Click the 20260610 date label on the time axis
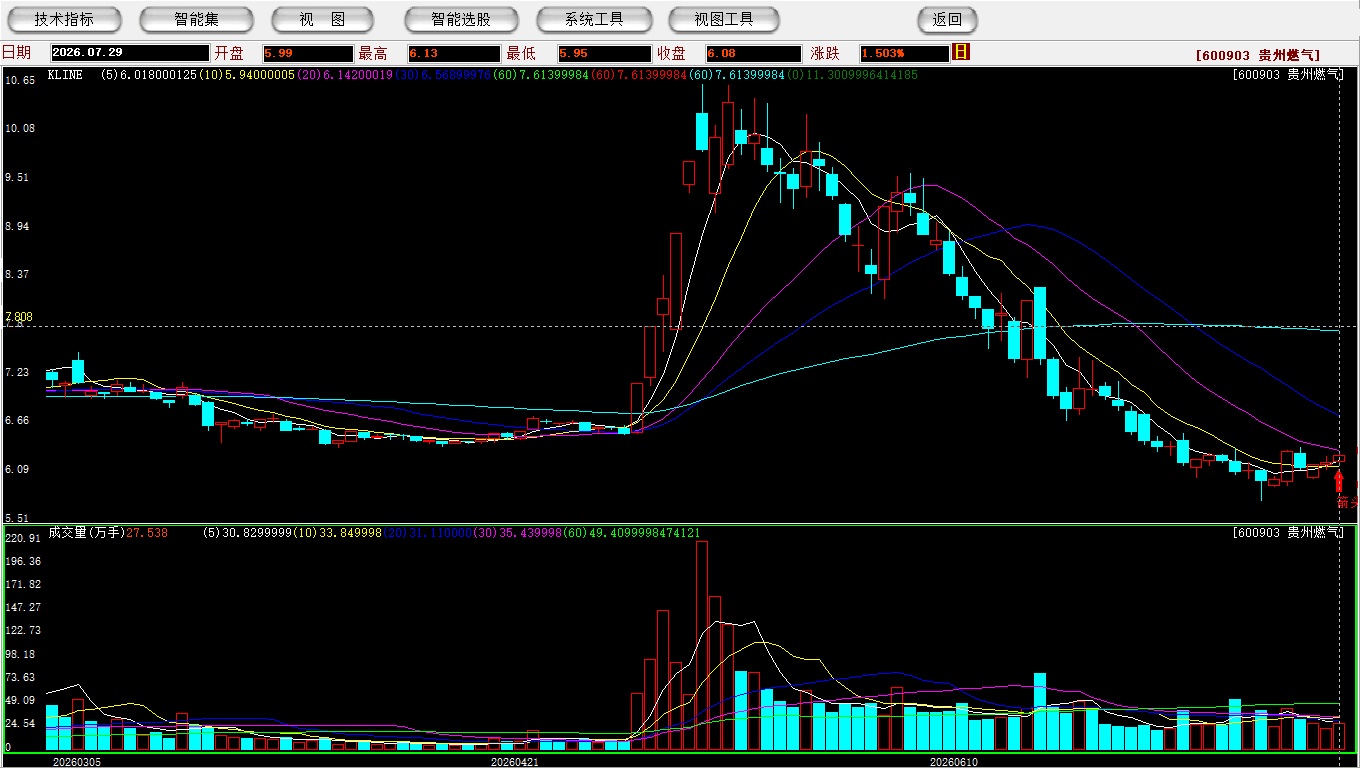The image size is (1360, 768). pyautogui.click(x=953, y=762)
